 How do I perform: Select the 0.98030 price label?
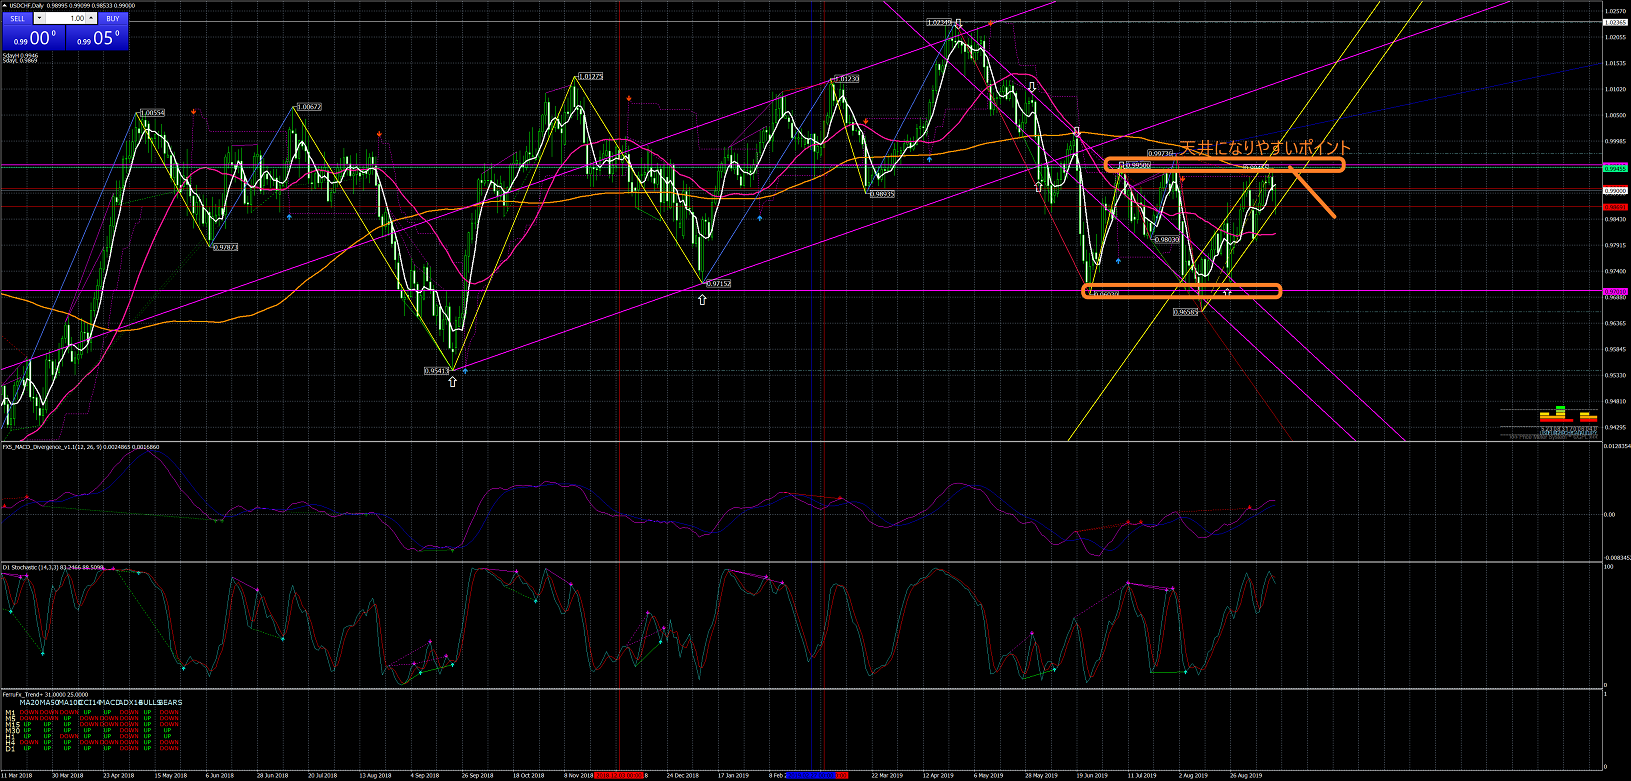(1166, 240)
